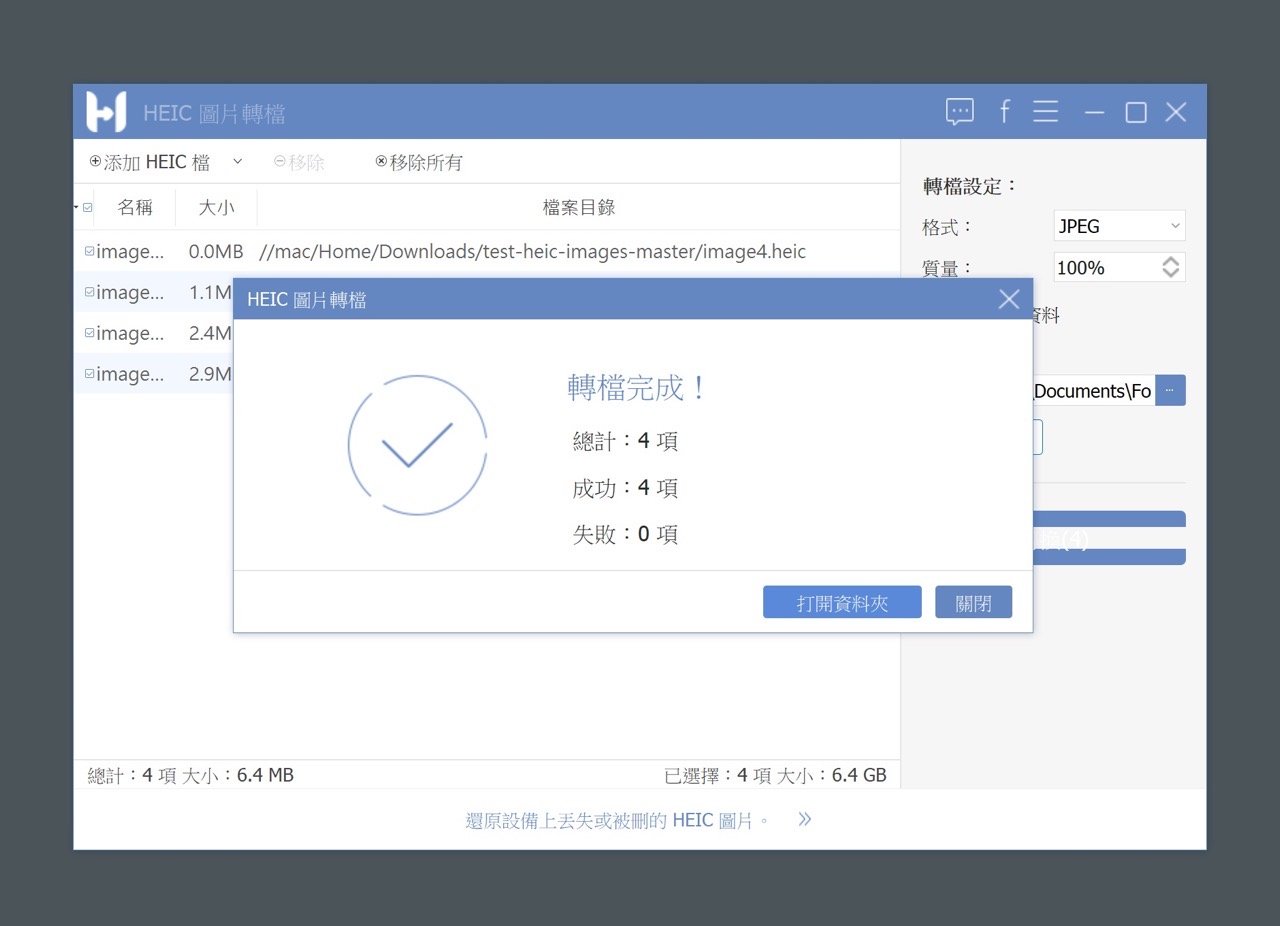Click the Remove (移除) toolbar item

[299, 162]
